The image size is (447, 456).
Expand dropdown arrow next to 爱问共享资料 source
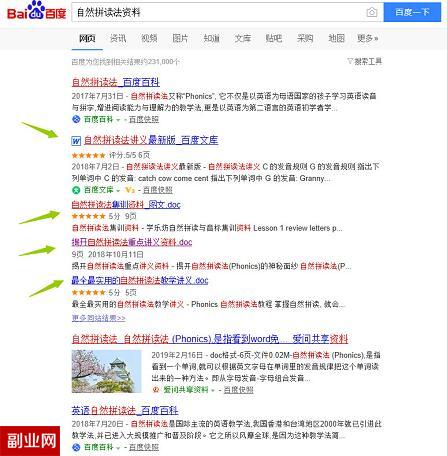[213, 390]
